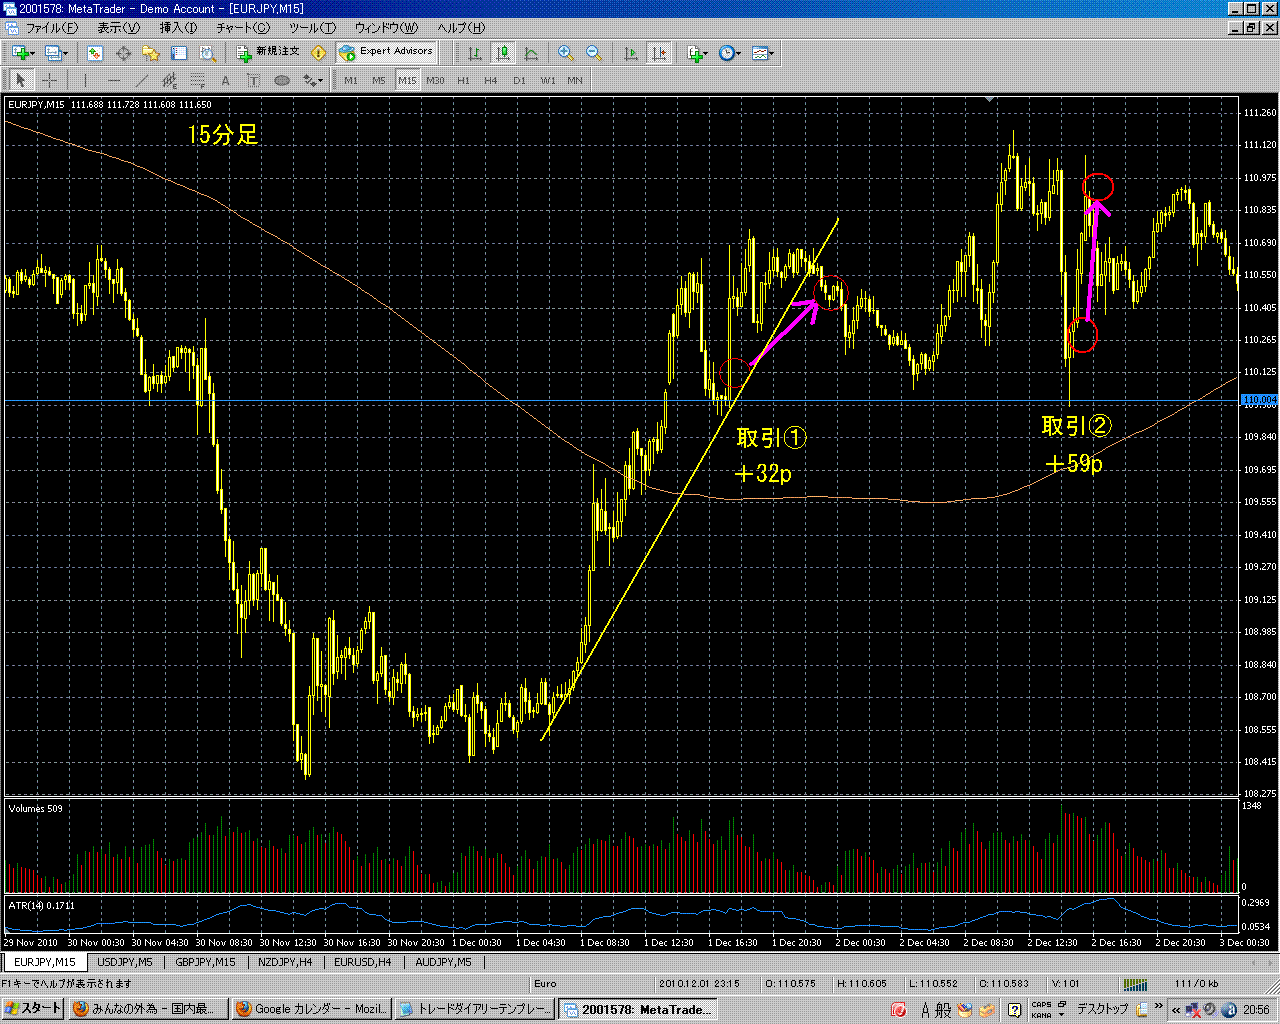This screenshot has height=1024, width=1280.
Task: Open the チャート(C) menu
Action: [243, 28]
